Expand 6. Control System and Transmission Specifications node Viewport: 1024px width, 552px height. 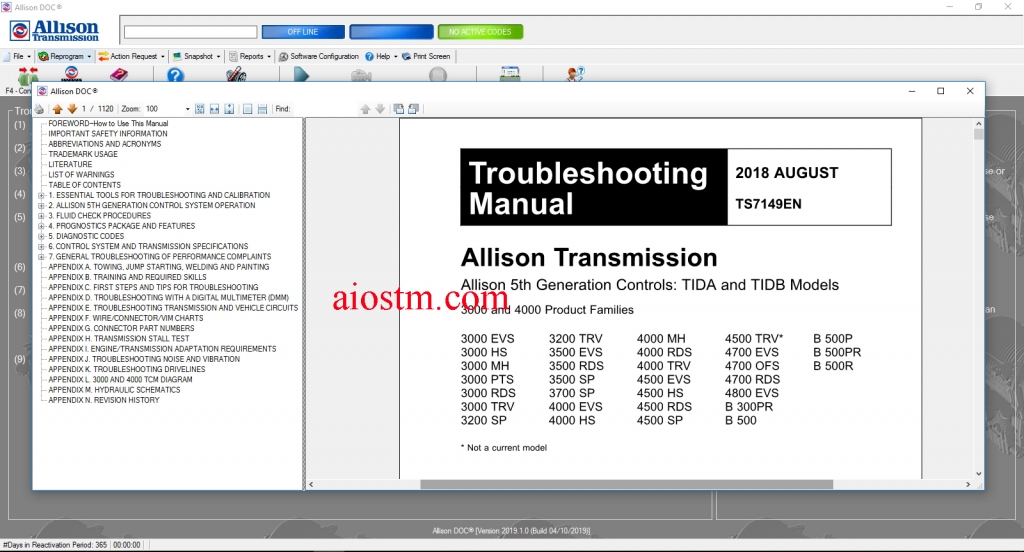[41, 247]
